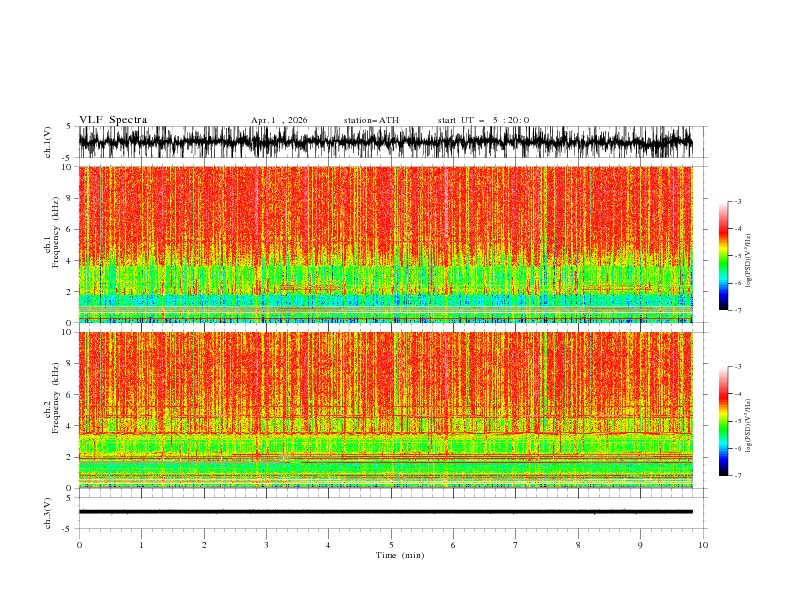This screenshot has width=792, height=612.
Task: Click time axis tick label "8"
Action: 578,545
